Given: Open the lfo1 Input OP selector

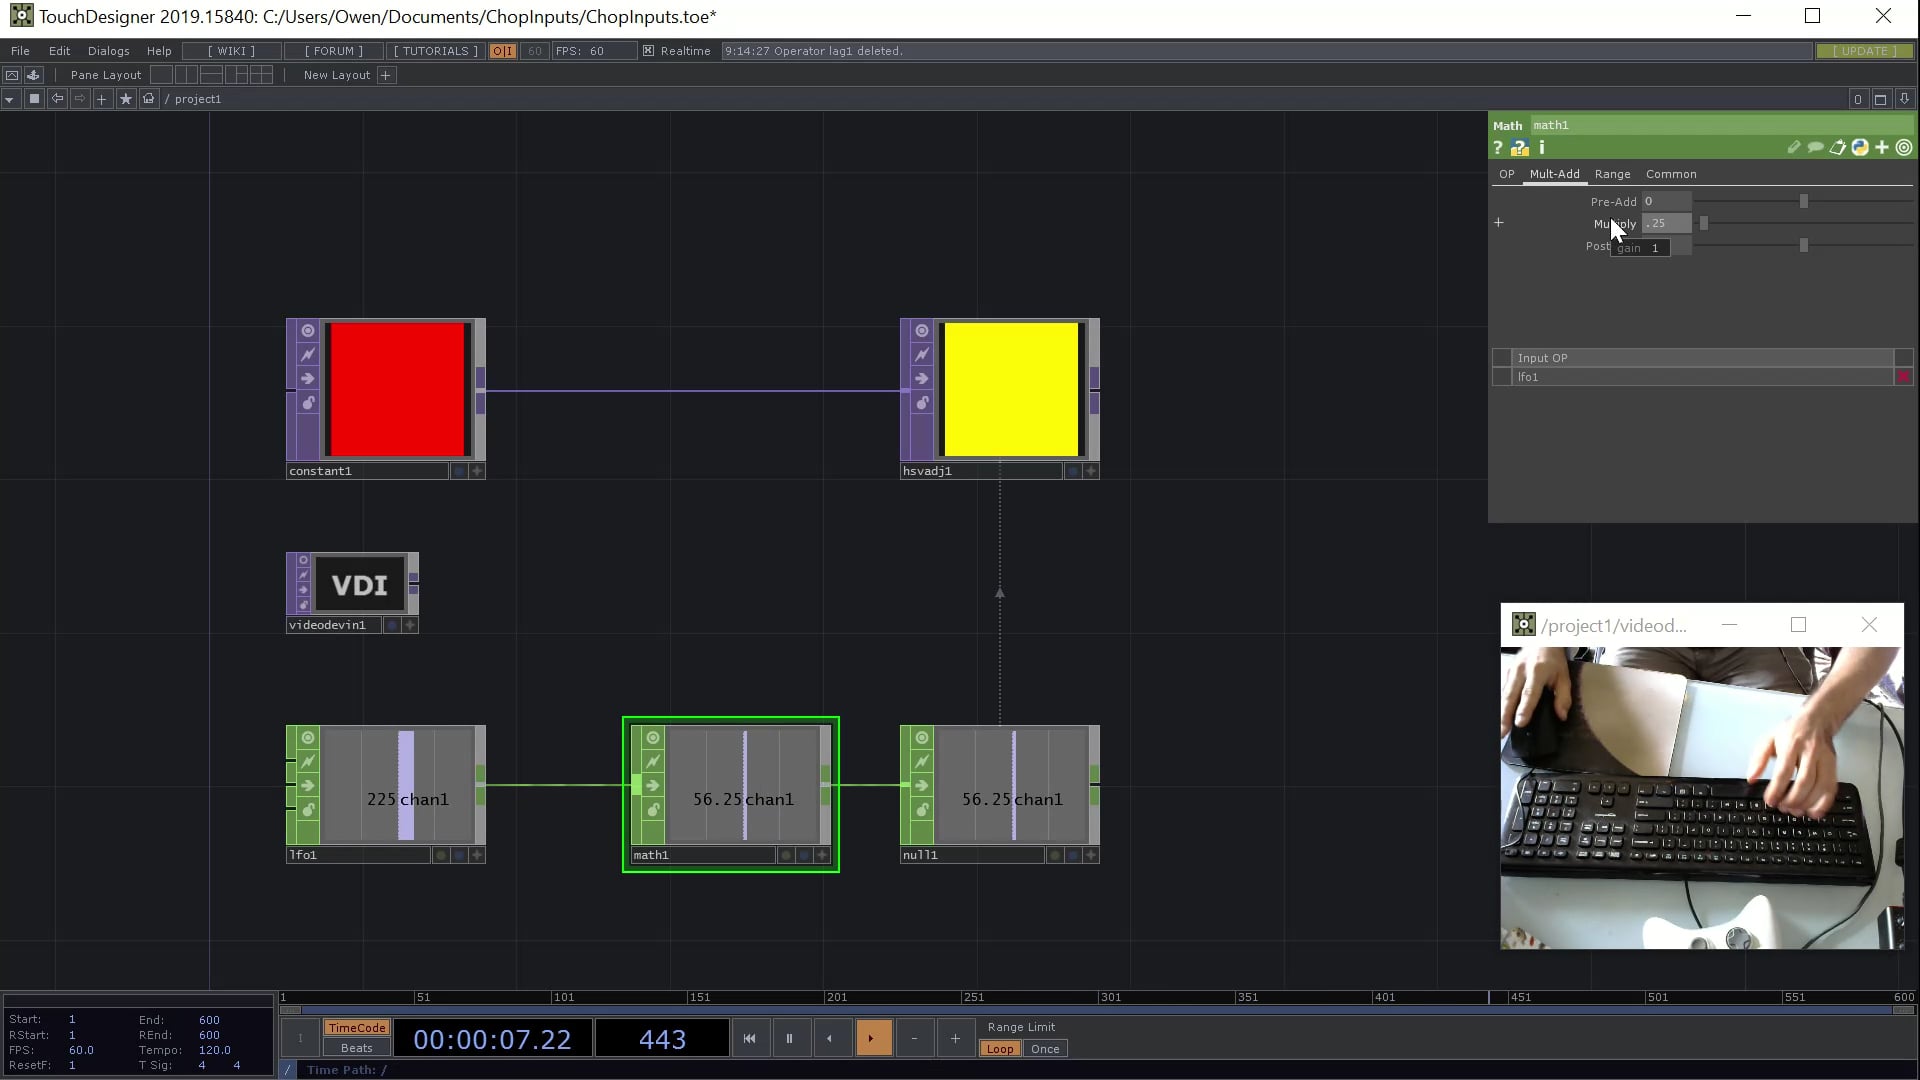Looking at the screenshot, I should 1700,377.
